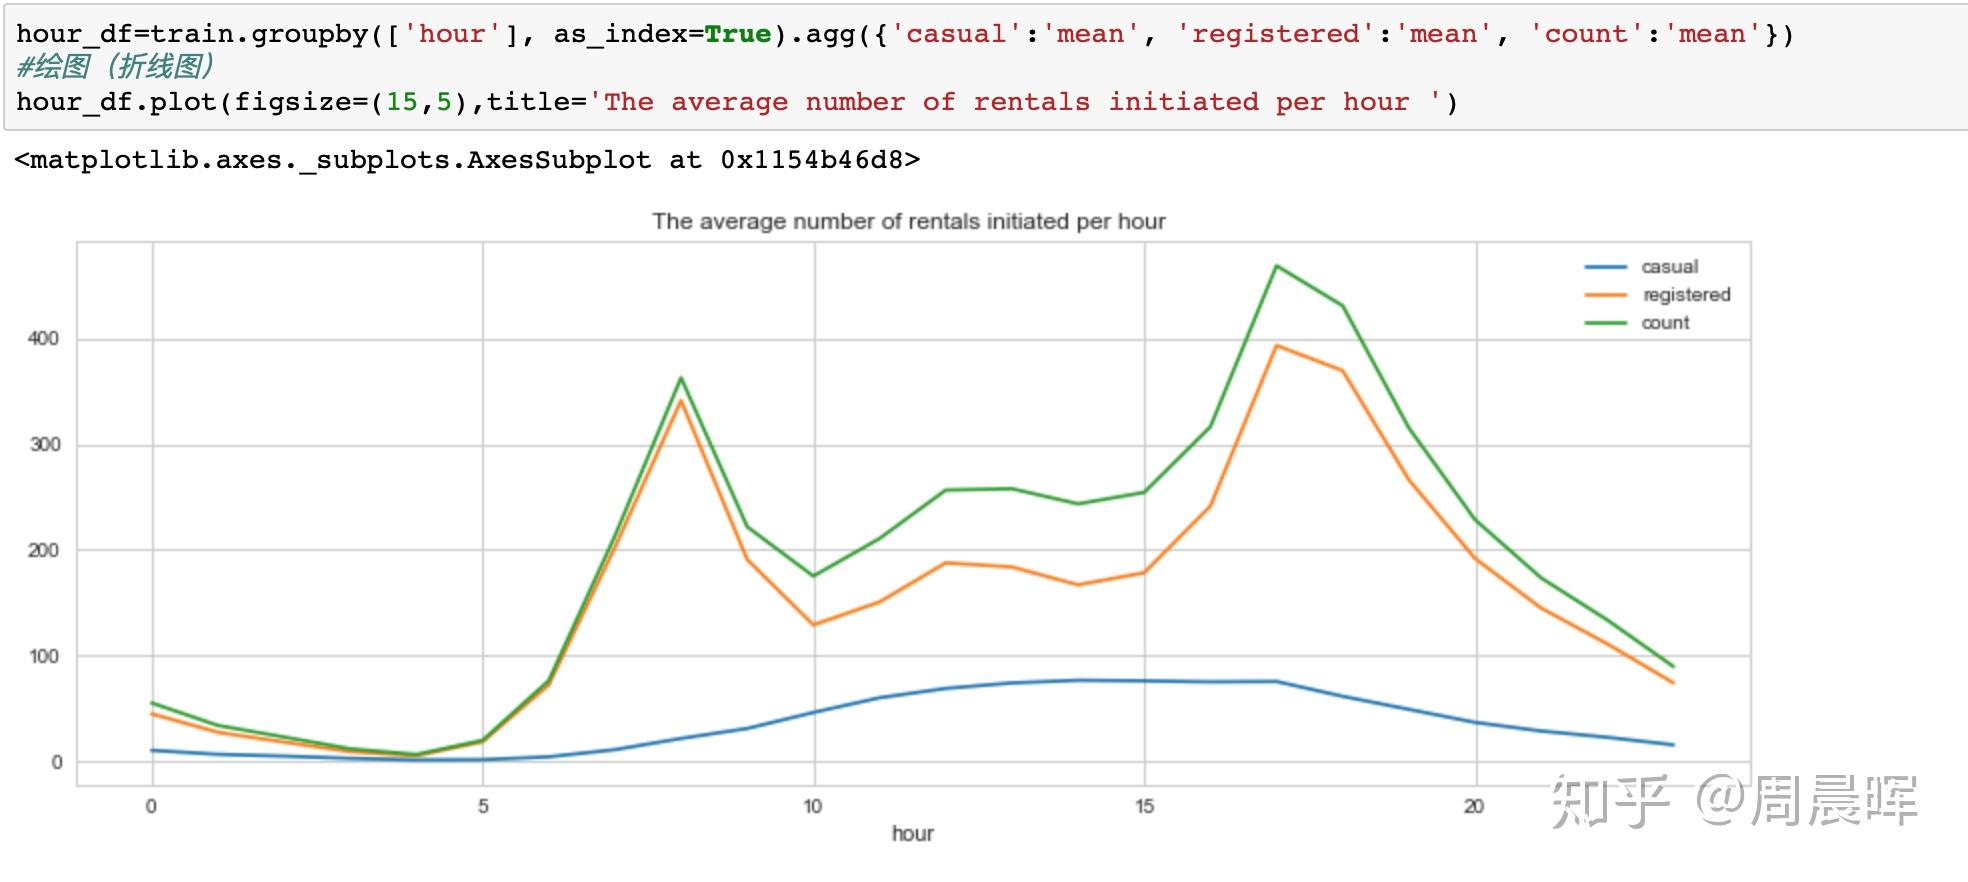1968x882 pixels.
Task: Click the Zhihu author watermark text
Action: pos(1733,801)
